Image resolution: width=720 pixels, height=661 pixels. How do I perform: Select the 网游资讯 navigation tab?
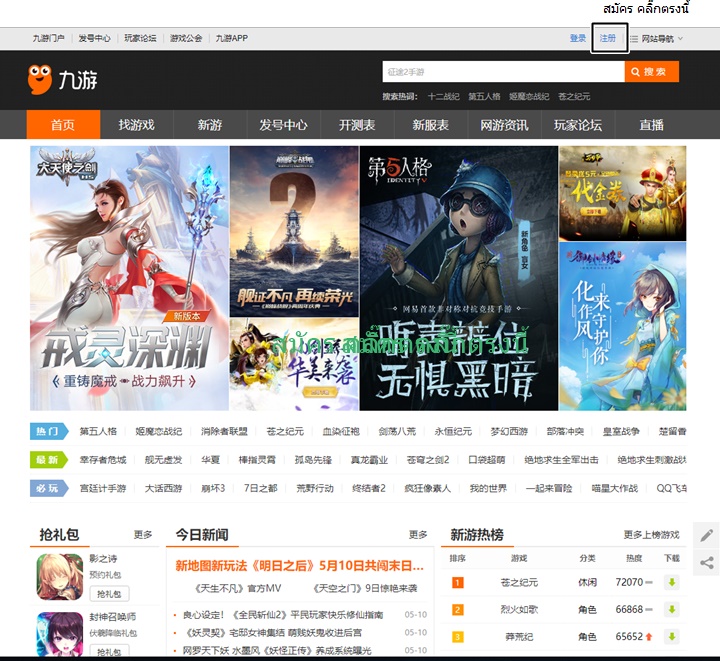coord(504,124)
